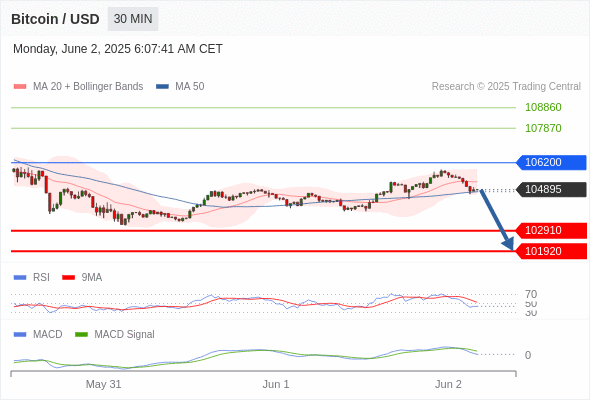The height and width of the screenshot is (400, 590).
Task: Click the 107870 resistance label
Action: click(543, 128)
